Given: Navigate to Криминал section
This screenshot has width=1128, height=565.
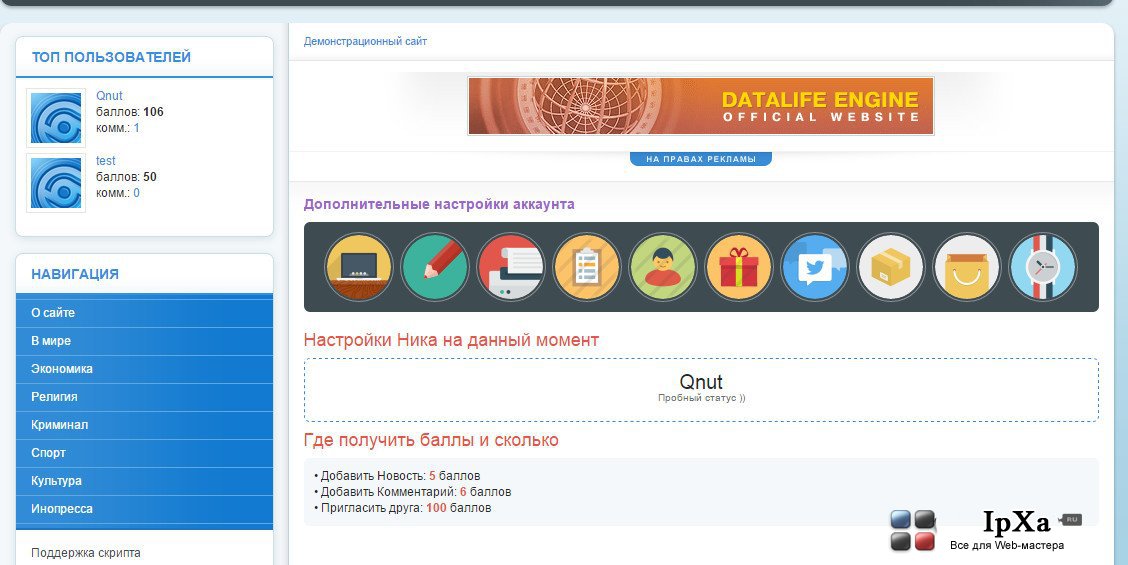Looking at the screenshot, I should click(145, 425).
